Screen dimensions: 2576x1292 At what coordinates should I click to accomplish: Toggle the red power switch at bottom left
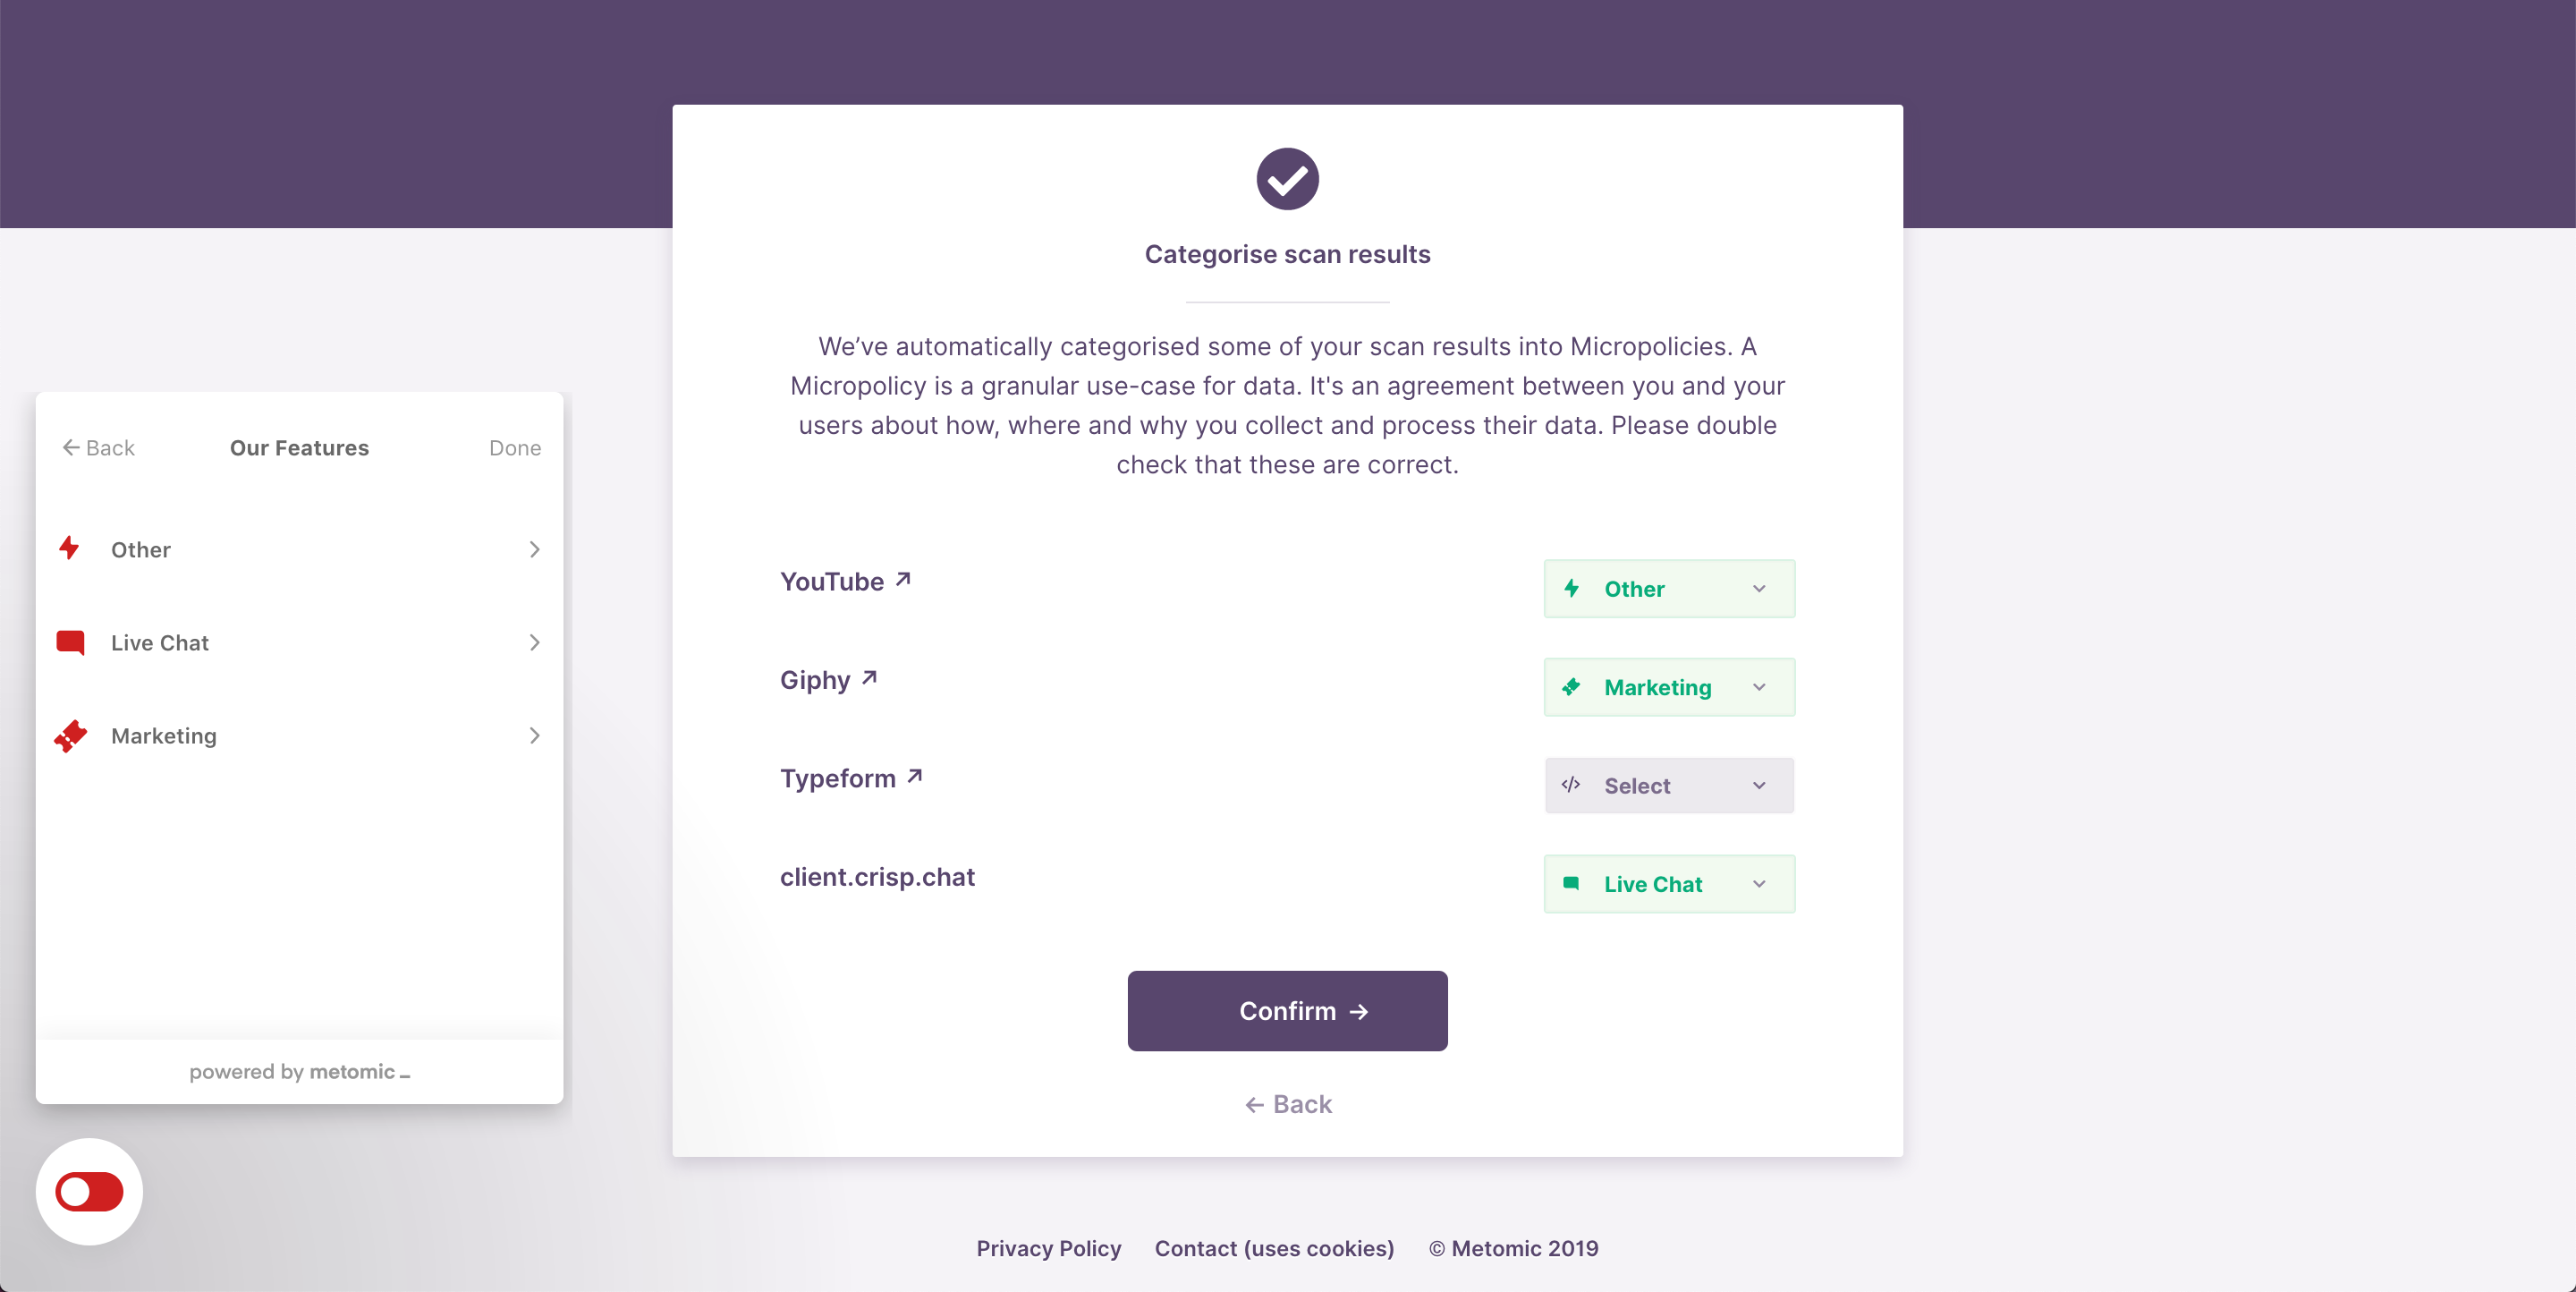click(x=89, y=1190)
